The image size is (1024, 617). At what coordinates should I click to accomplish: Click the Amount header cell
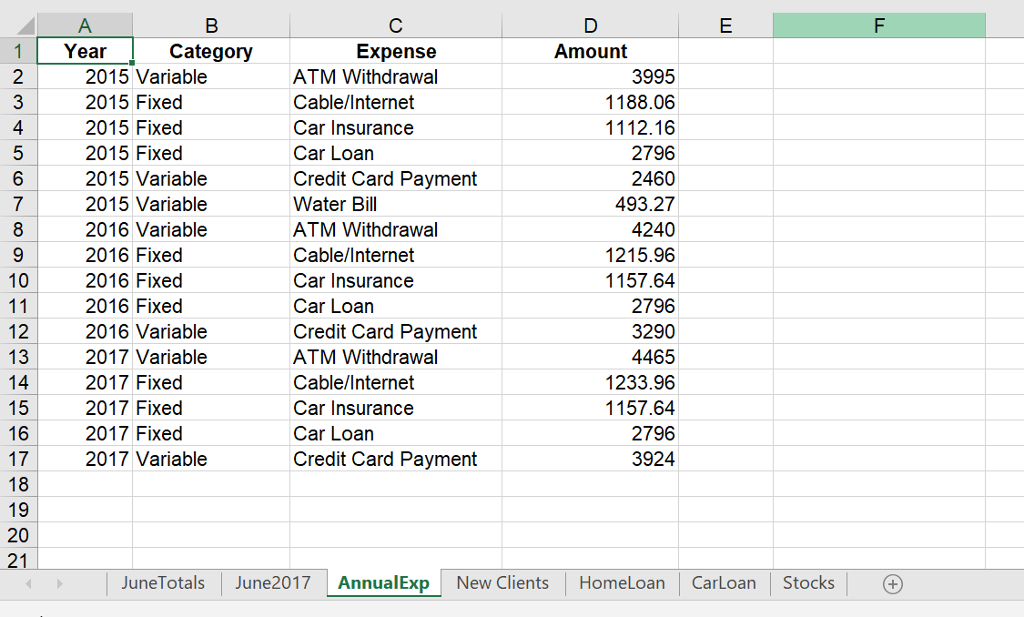click(x=590, y=50)
